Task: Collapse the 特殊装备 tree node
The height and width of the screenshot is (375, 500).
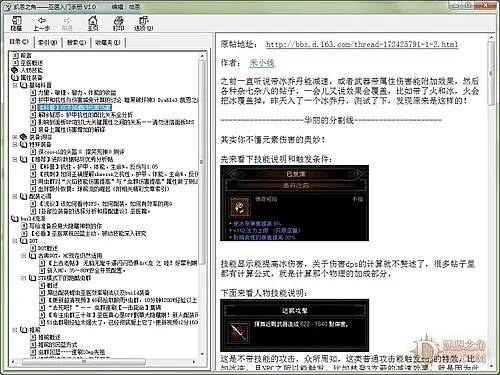Action: [x=15, y=144]
